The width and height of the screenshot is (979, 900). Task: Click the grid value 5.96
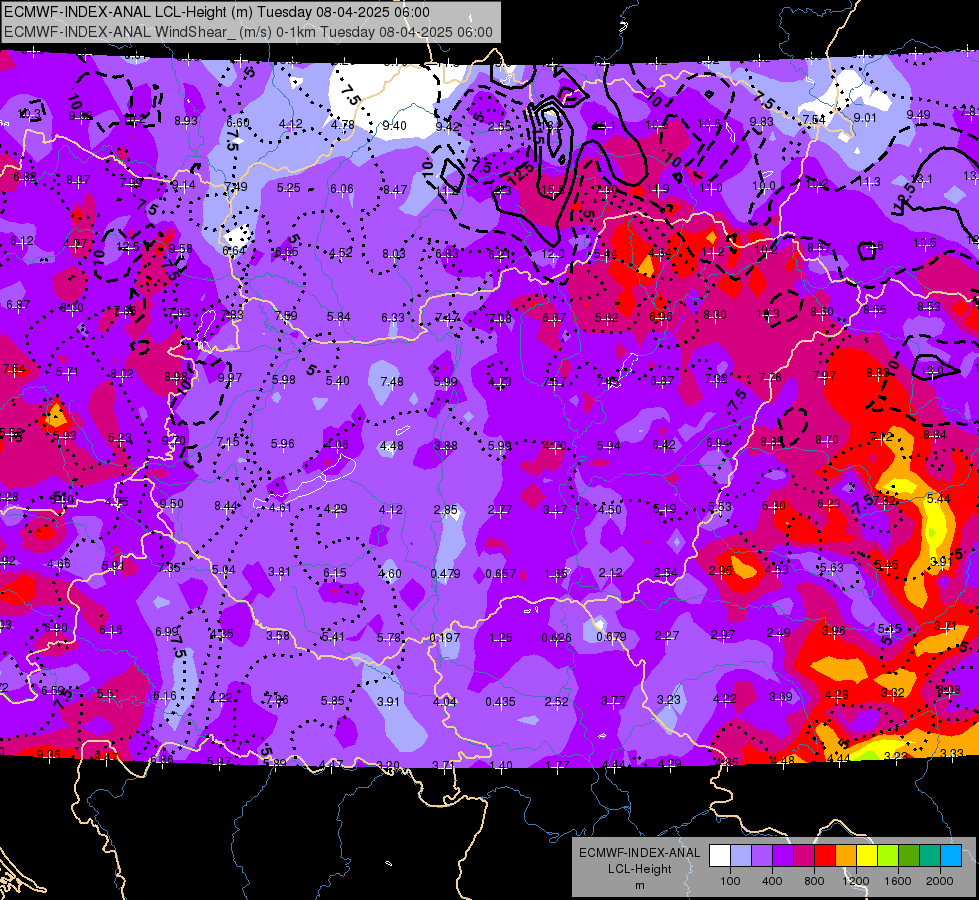[x=283, y=444]
